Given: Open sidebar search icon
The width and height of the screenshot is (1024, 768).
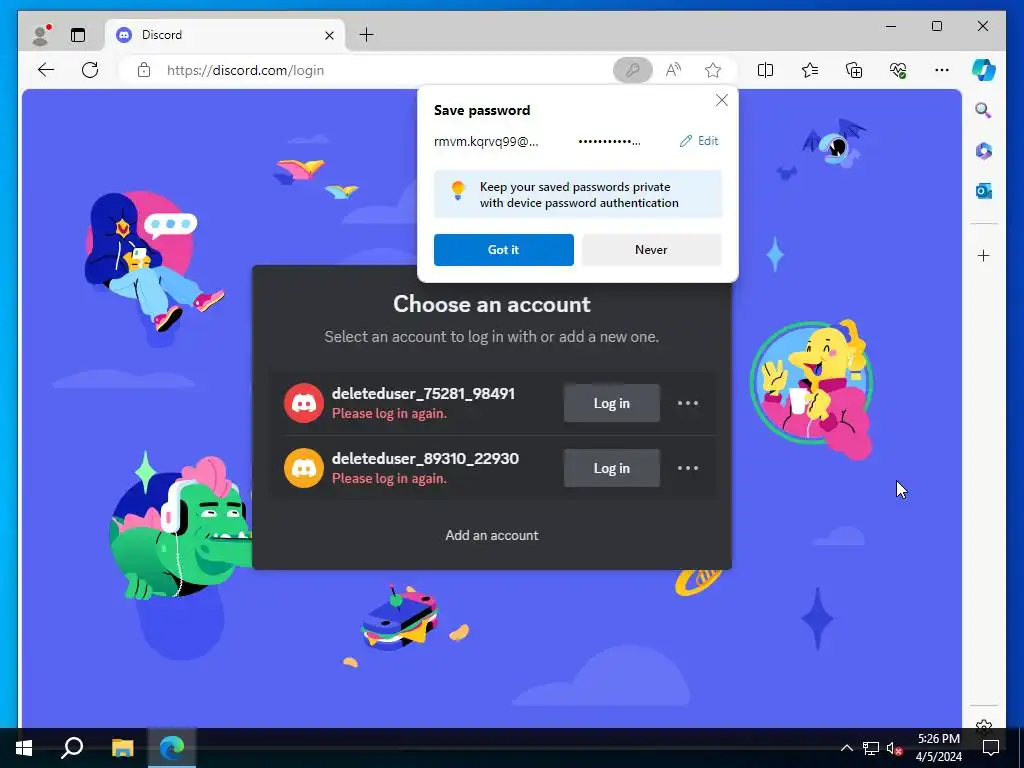Looking at the screenshot, I should [984, 110].
